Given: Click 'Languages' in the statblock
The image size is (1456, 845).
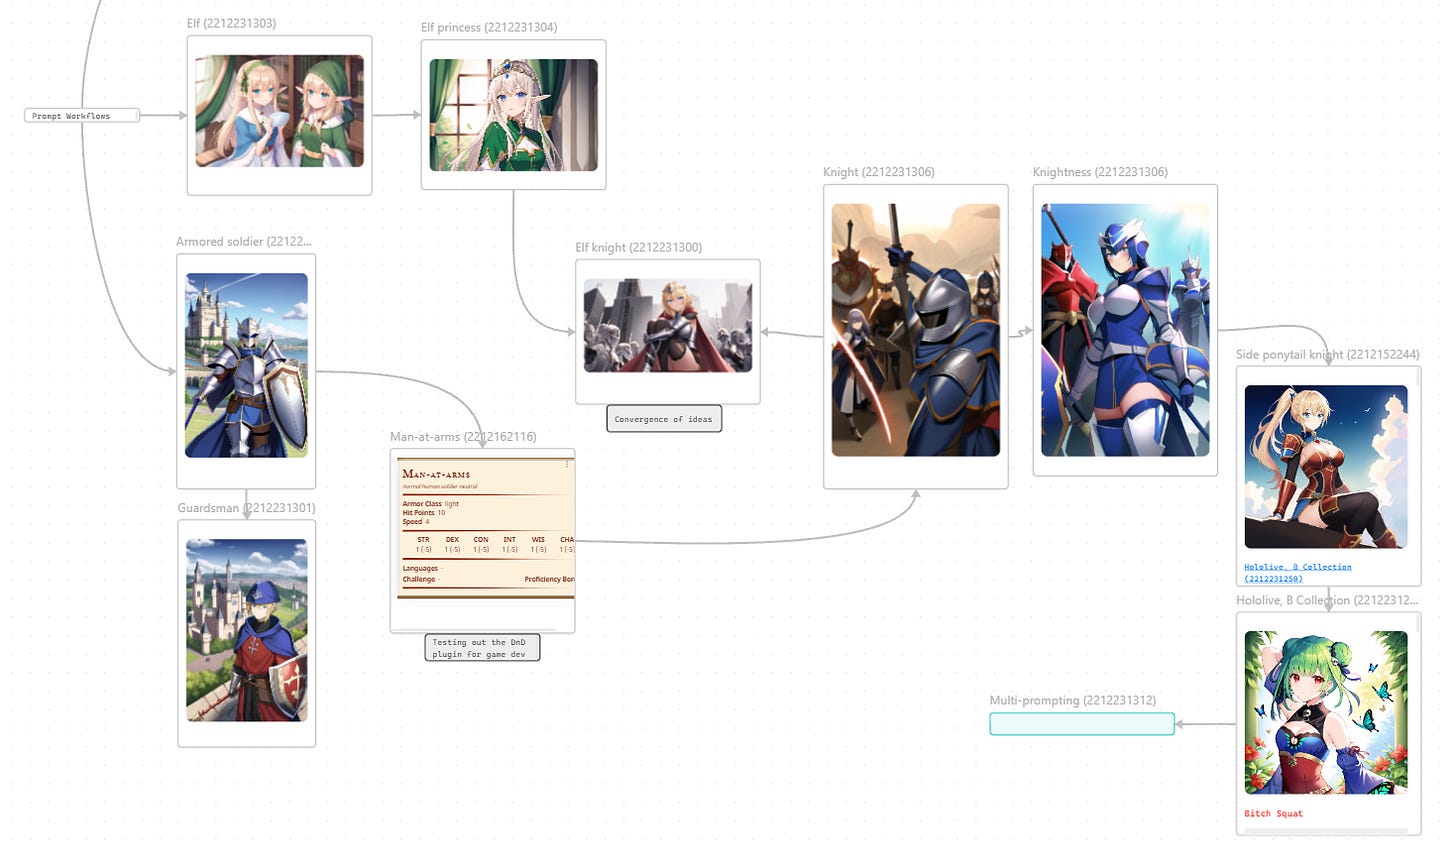Looking at the screenshot, I should (420, 568).
